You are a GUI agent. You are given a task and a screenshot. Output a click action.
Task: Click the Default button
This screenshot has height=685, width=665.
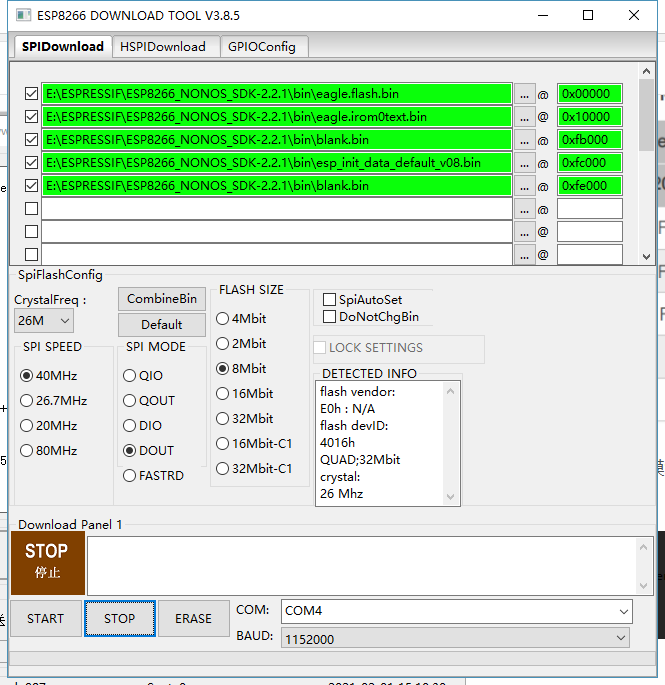point(162,325)
